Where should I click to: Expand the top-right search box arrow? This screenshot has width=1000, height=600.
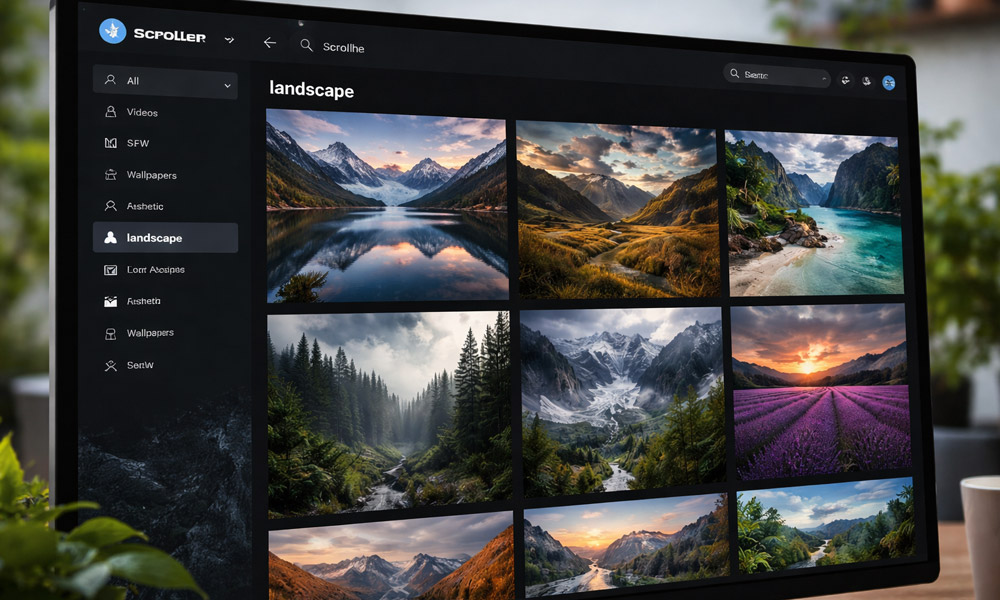(x=823, y=78)
